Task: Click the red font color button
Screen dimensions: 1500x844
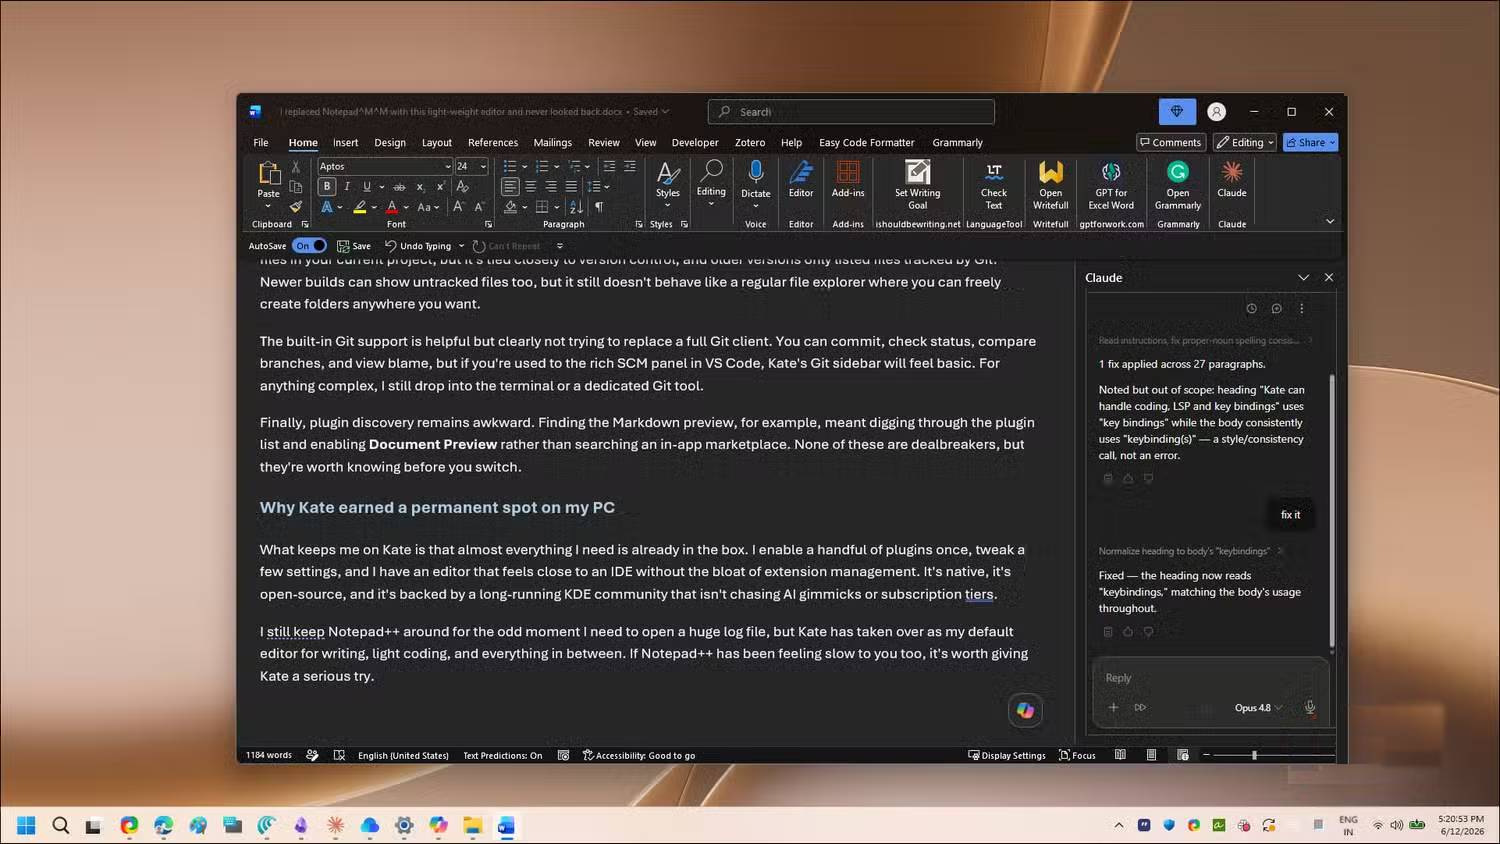Action: coord(392,207)
